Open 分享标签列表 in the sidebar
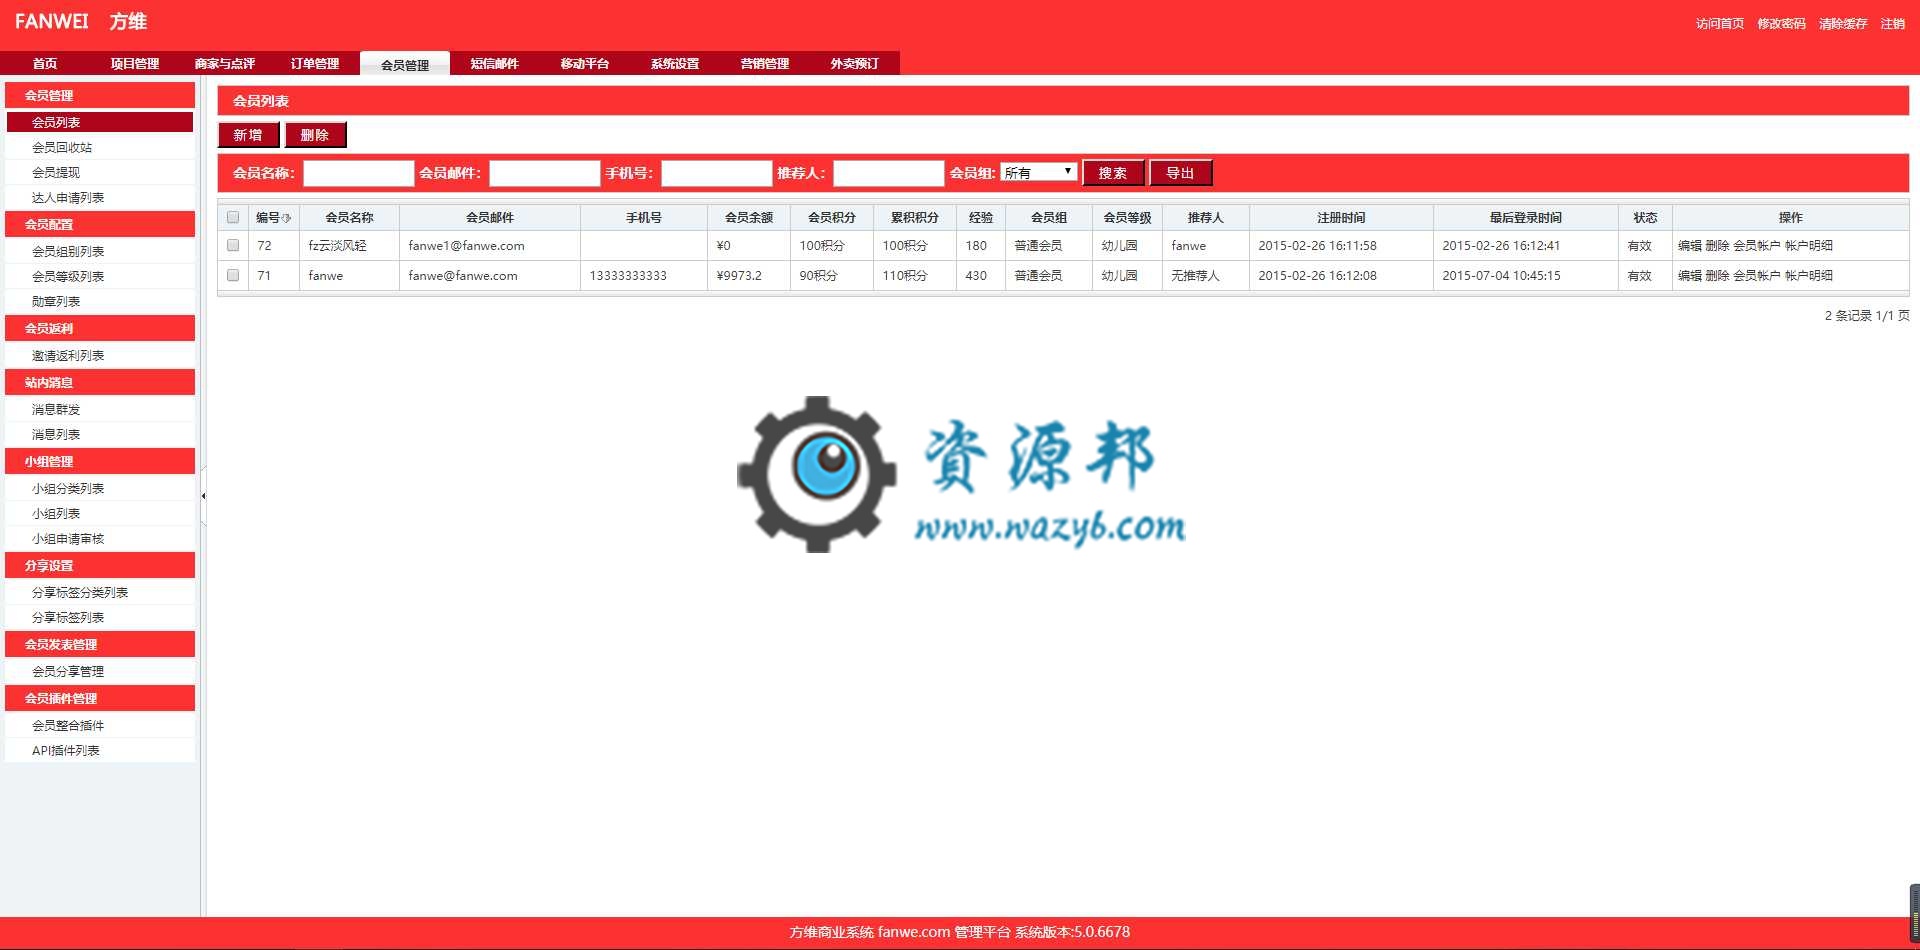This screenshot has width=1920, height=950. 100,617
